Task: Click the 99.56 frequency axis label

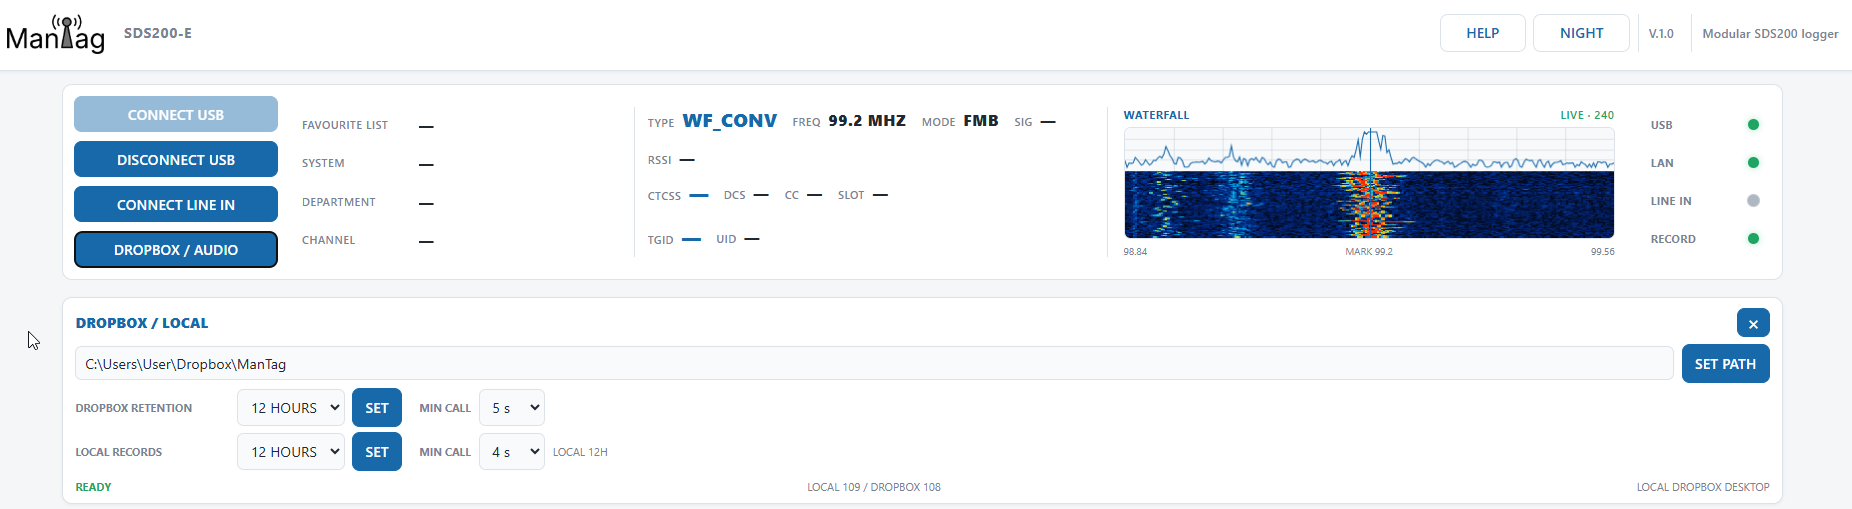Action: (1603, 252)
